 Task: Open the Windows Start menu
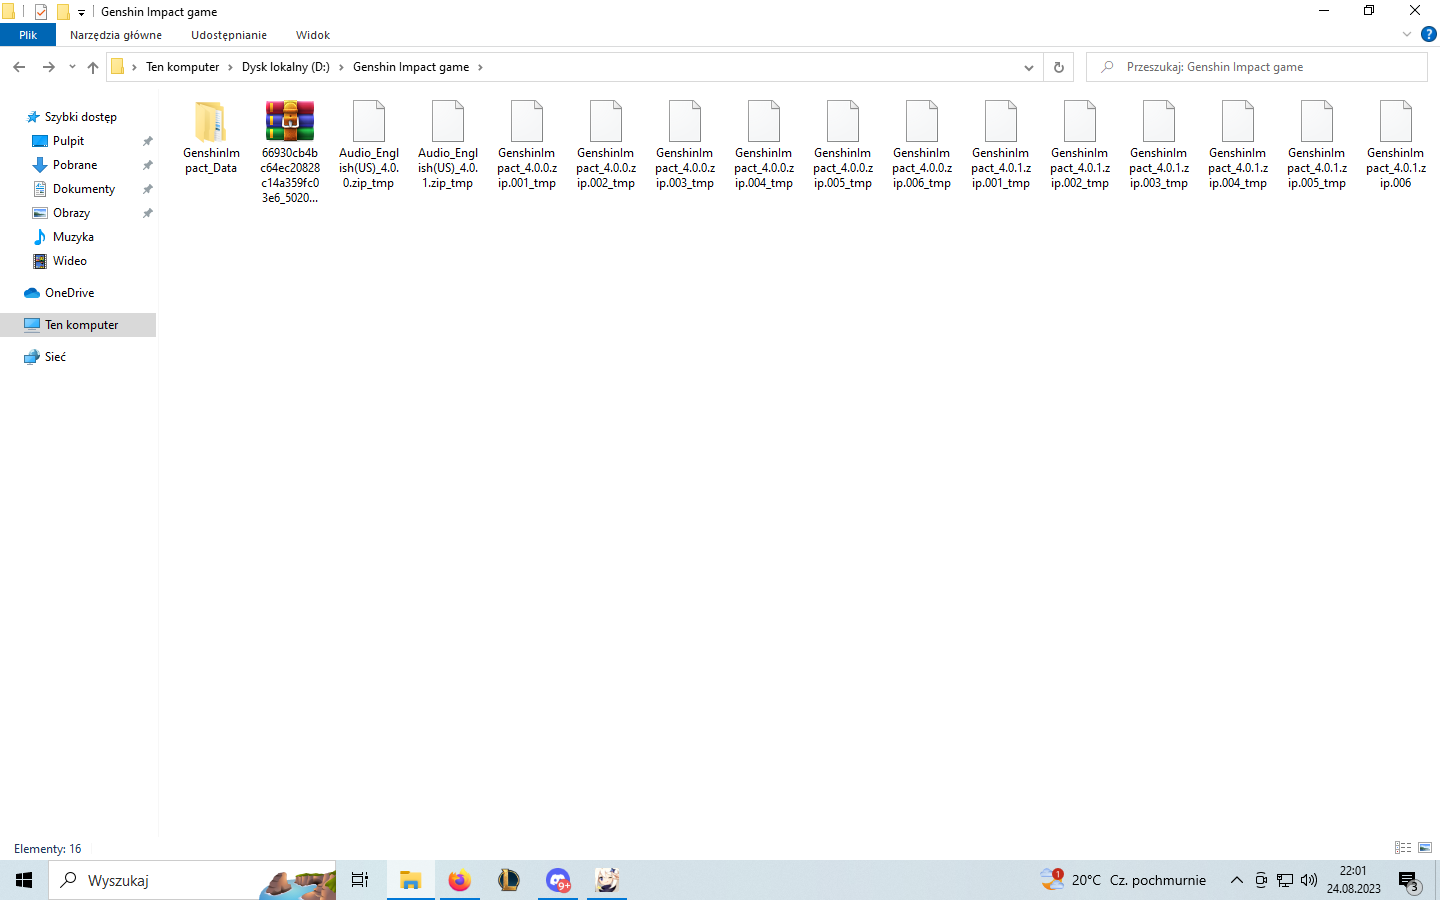(x=24, y=880)
